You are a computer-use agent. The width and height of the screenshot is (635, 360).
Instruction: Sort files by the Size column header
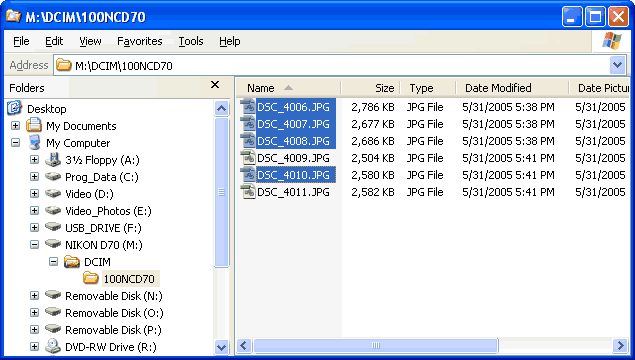point(371,88)
